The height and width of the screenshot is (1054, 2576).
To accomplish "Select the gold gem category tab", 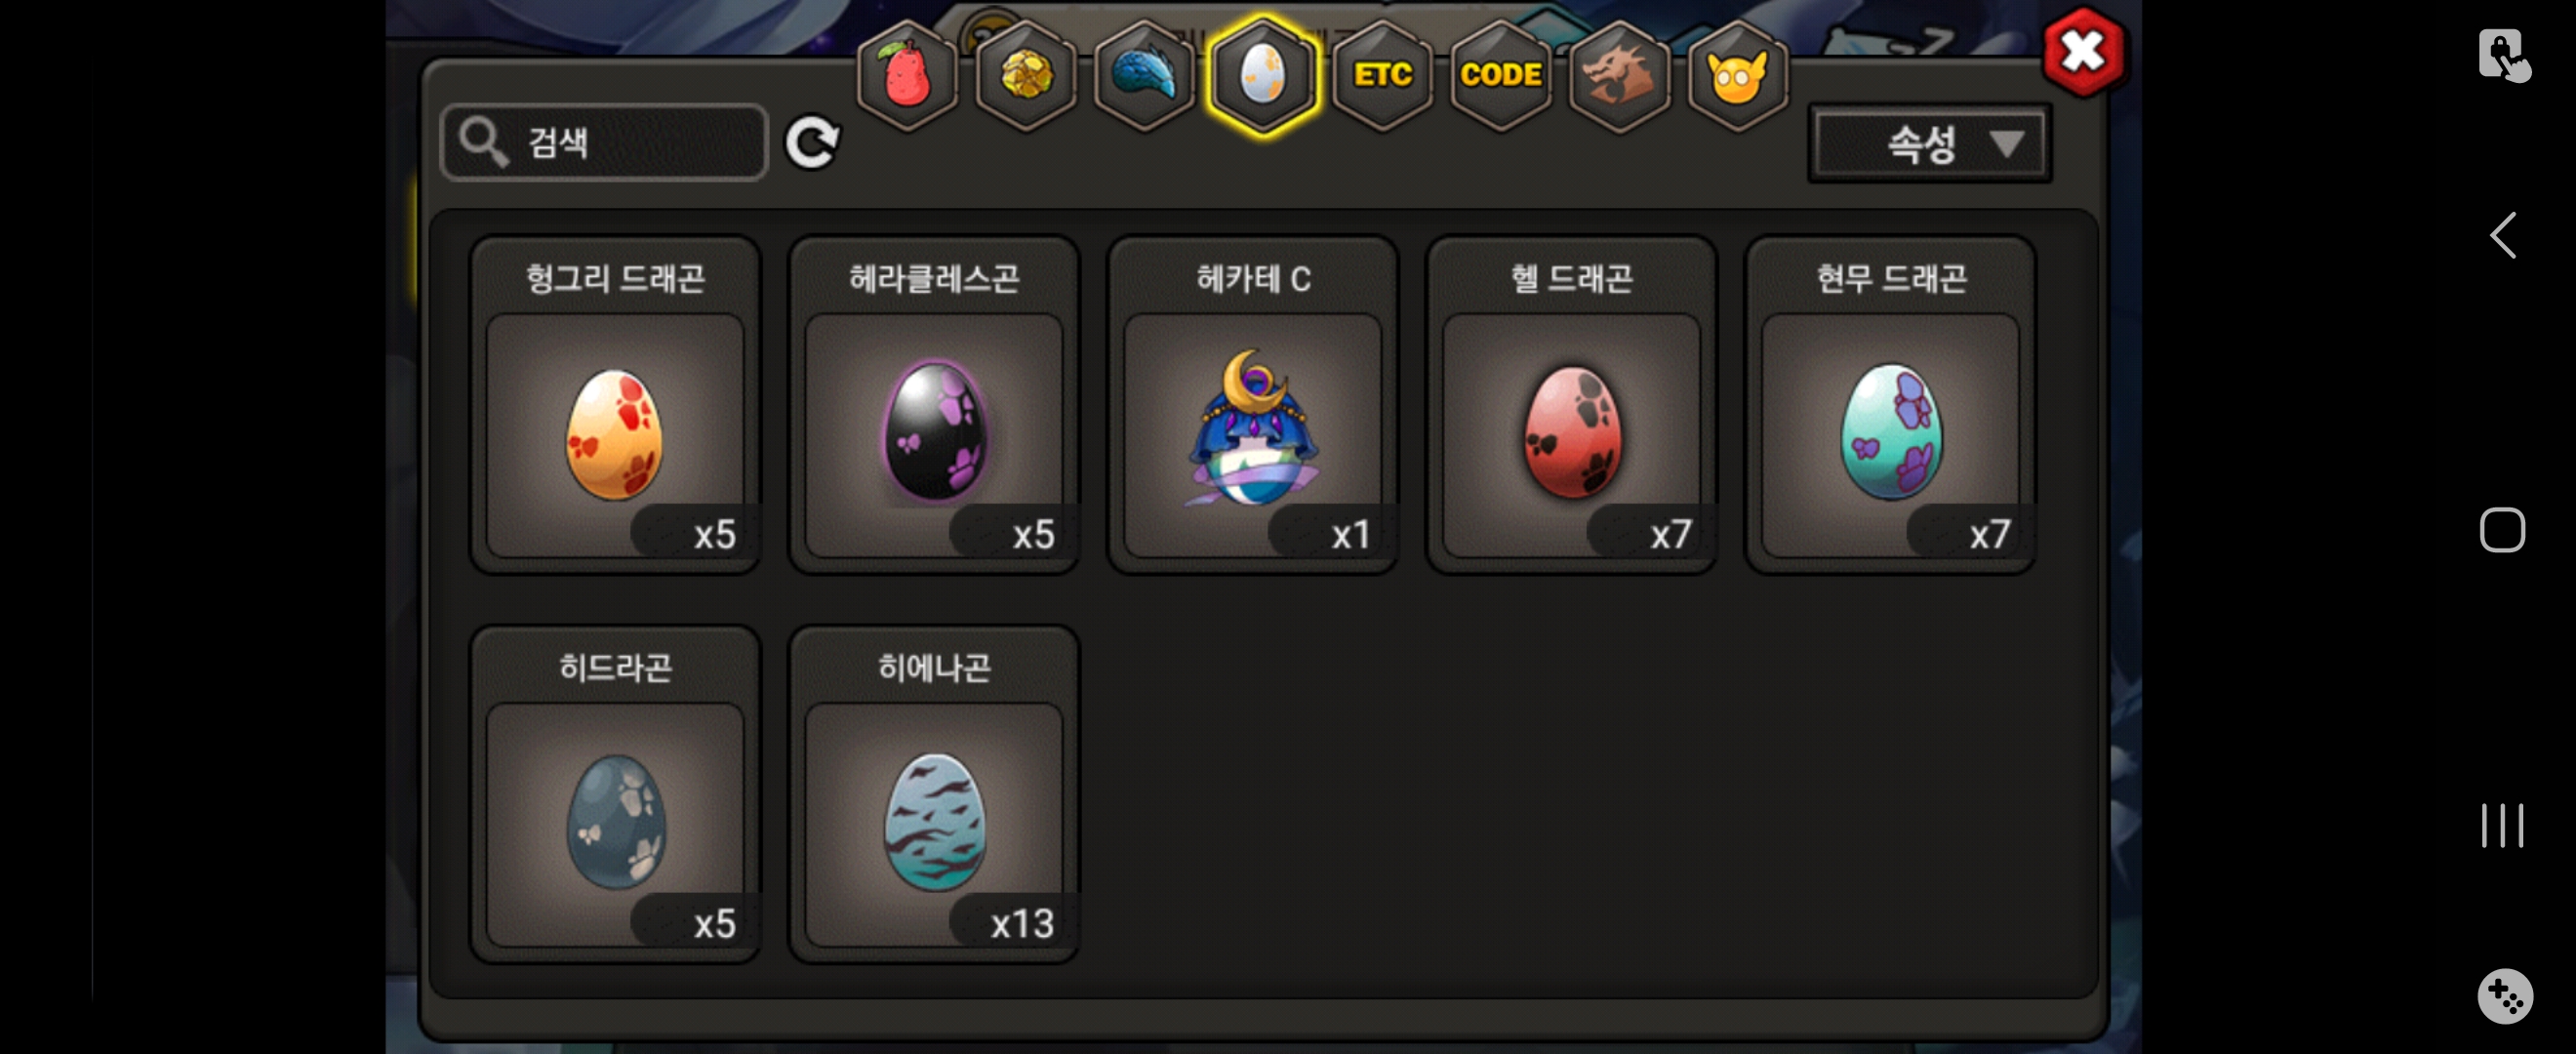I will coord(1026,76).
